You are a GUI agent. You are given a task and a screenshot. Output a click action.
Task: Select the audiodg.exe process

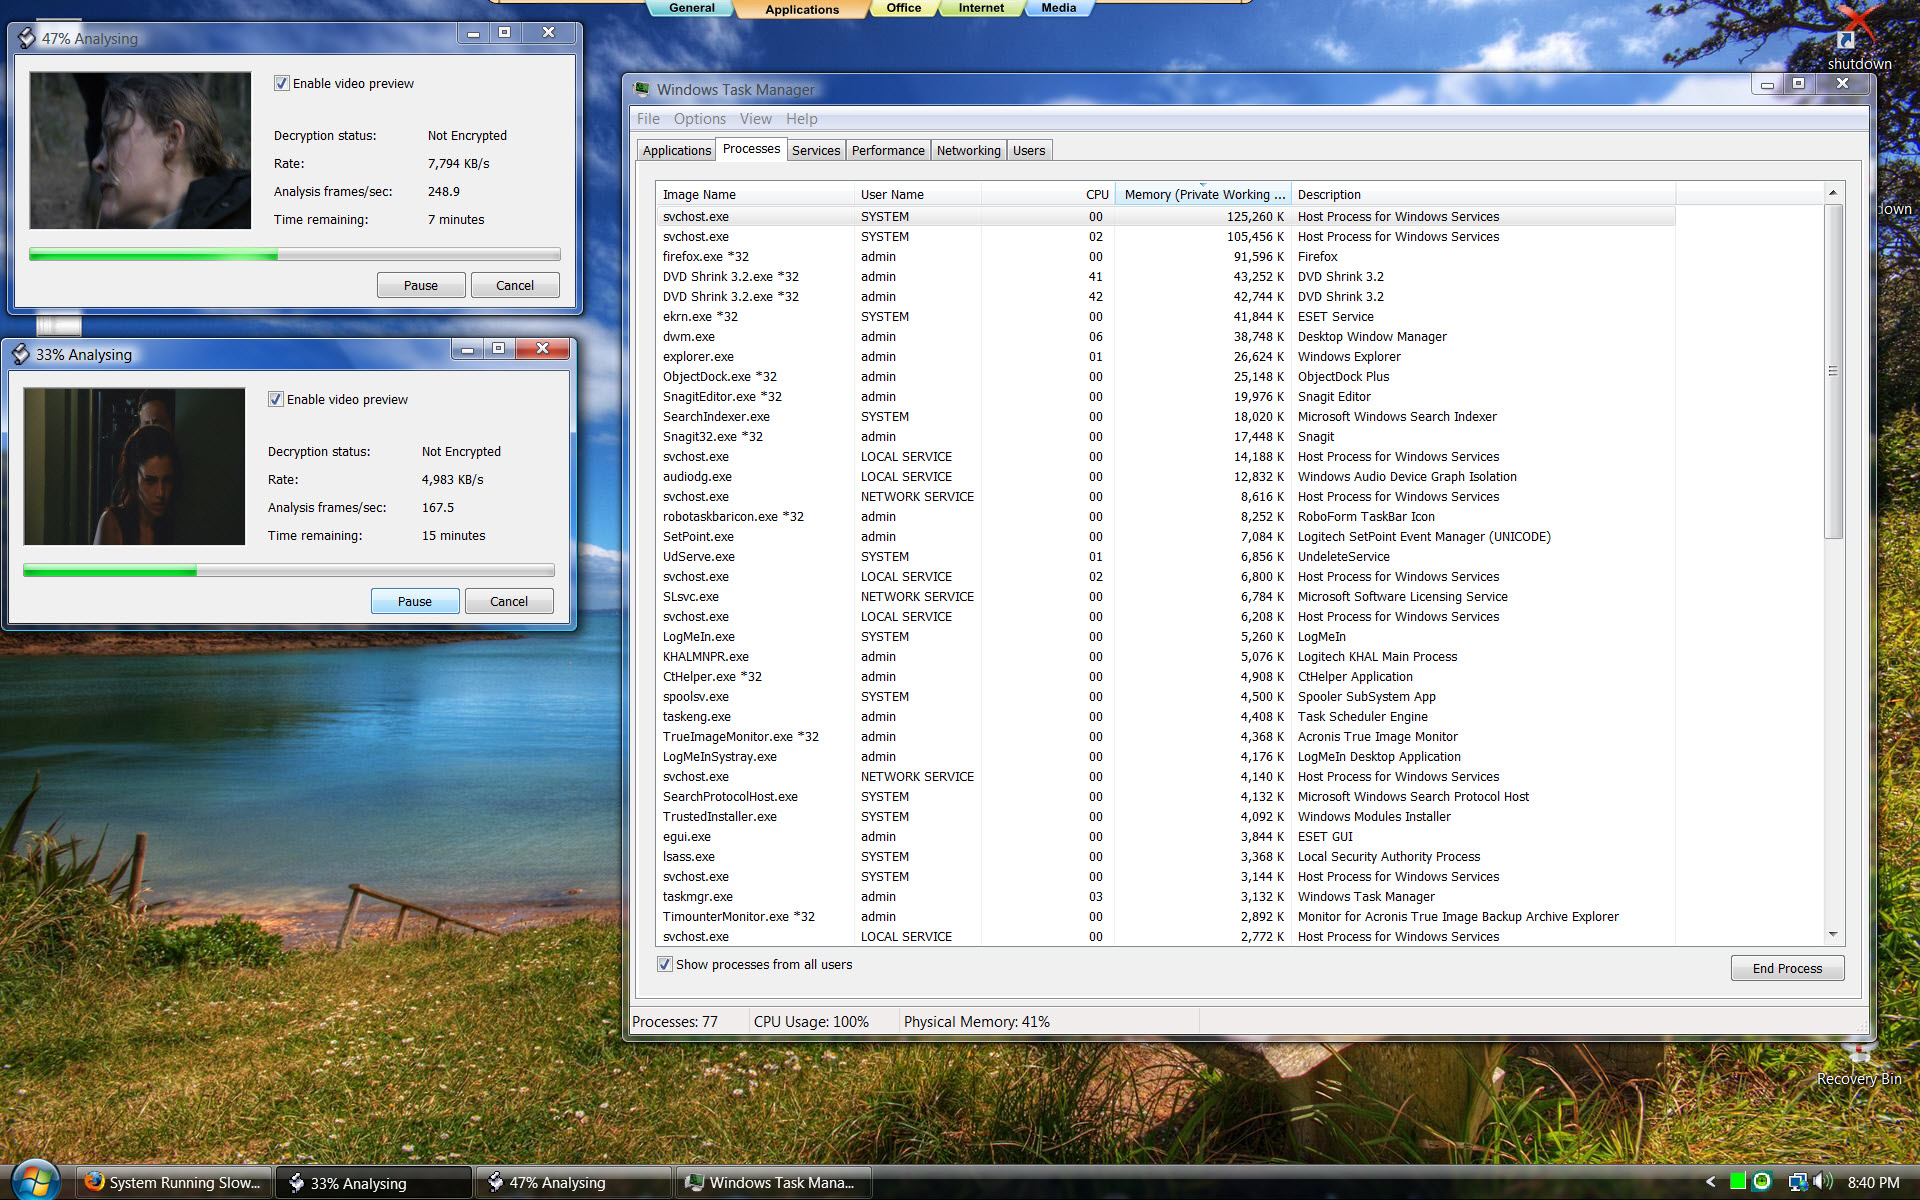click(1166, 477)
